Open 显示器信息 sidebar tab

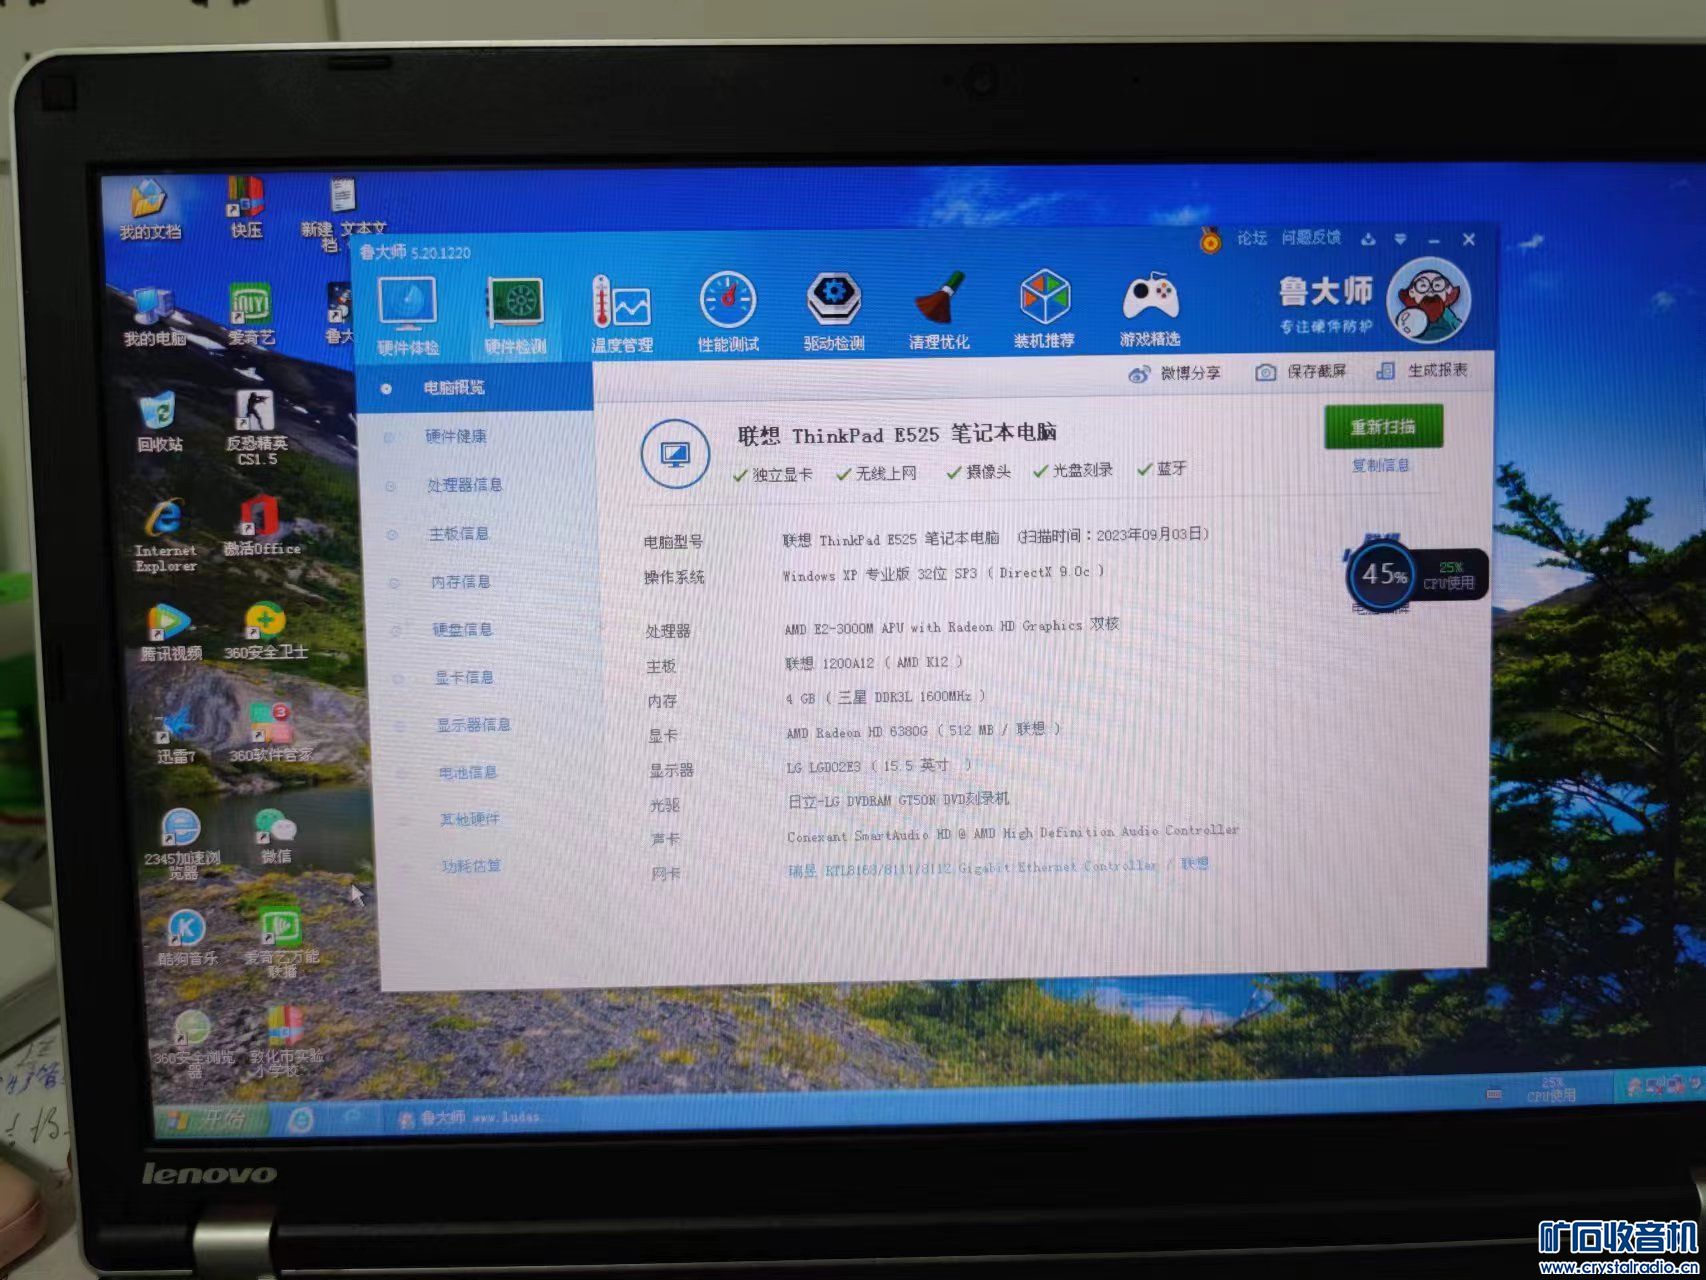tap(473, 725)
